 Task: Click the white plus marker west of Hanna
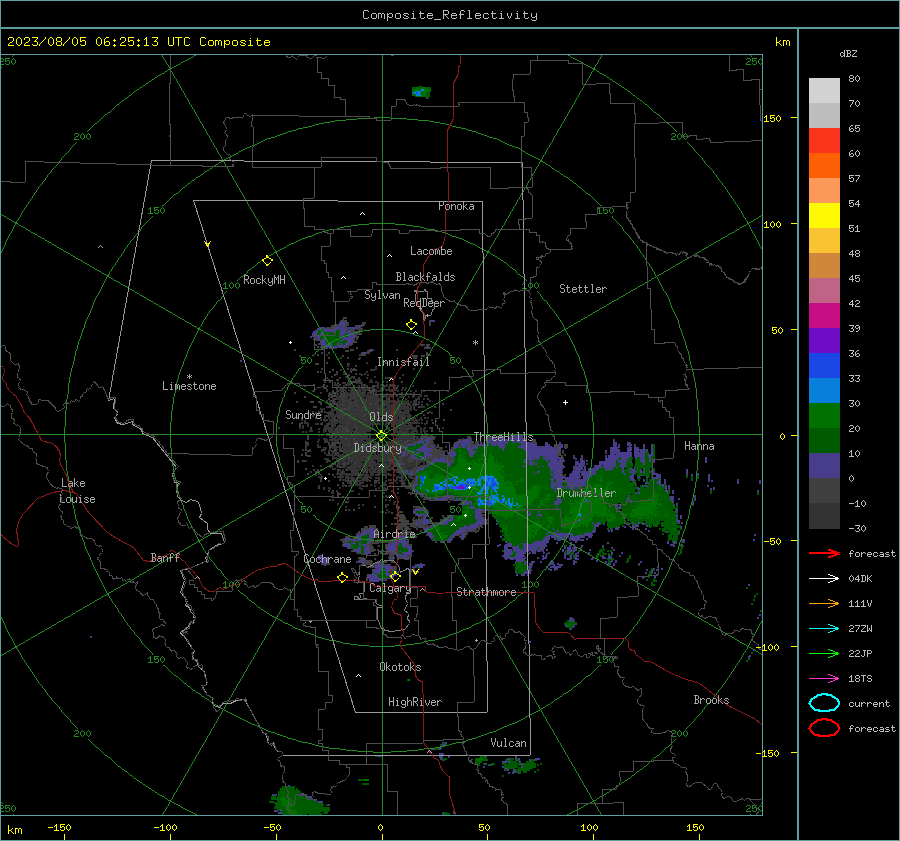tap(565, 402)
